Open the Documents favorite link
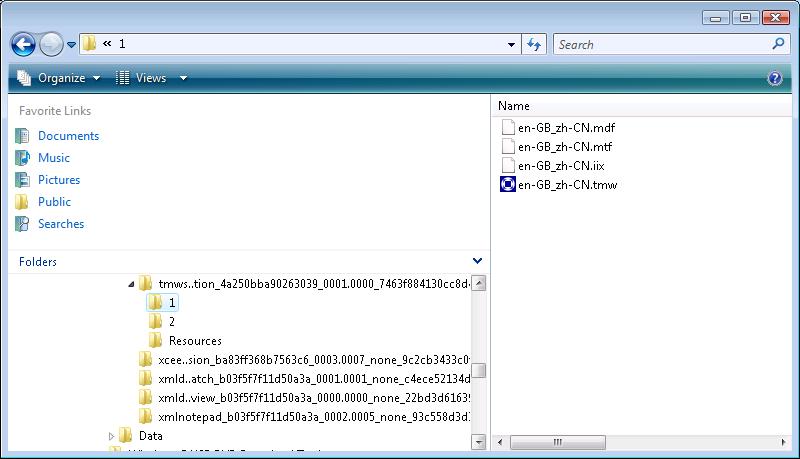 pos(68,136)
